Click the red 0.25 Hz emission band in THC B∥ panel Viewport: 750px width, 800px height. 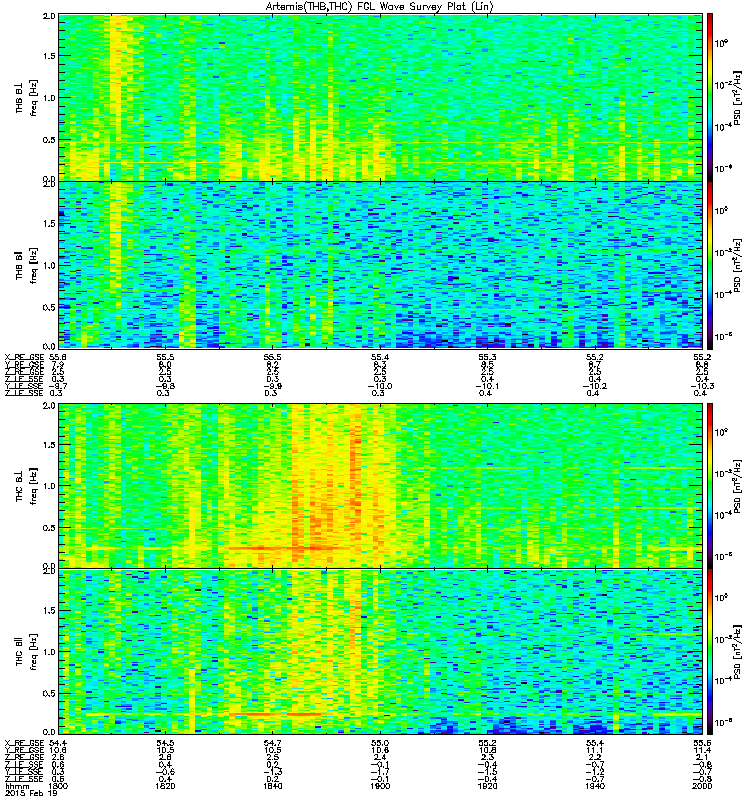[276, 714]
